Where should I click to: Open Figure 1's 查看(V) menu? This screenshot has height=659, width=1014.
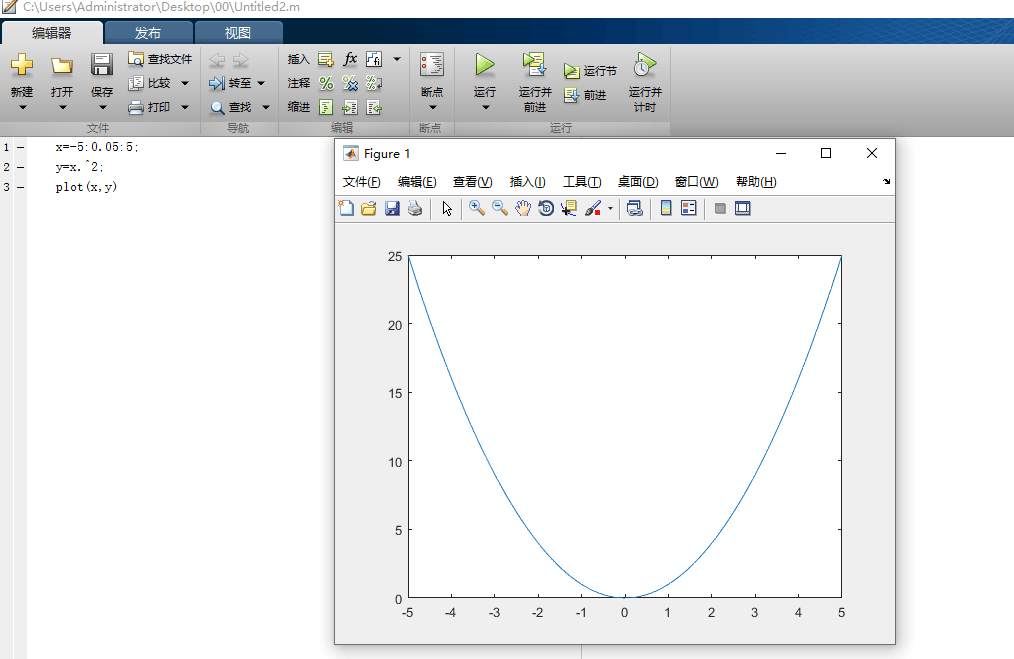473,182
